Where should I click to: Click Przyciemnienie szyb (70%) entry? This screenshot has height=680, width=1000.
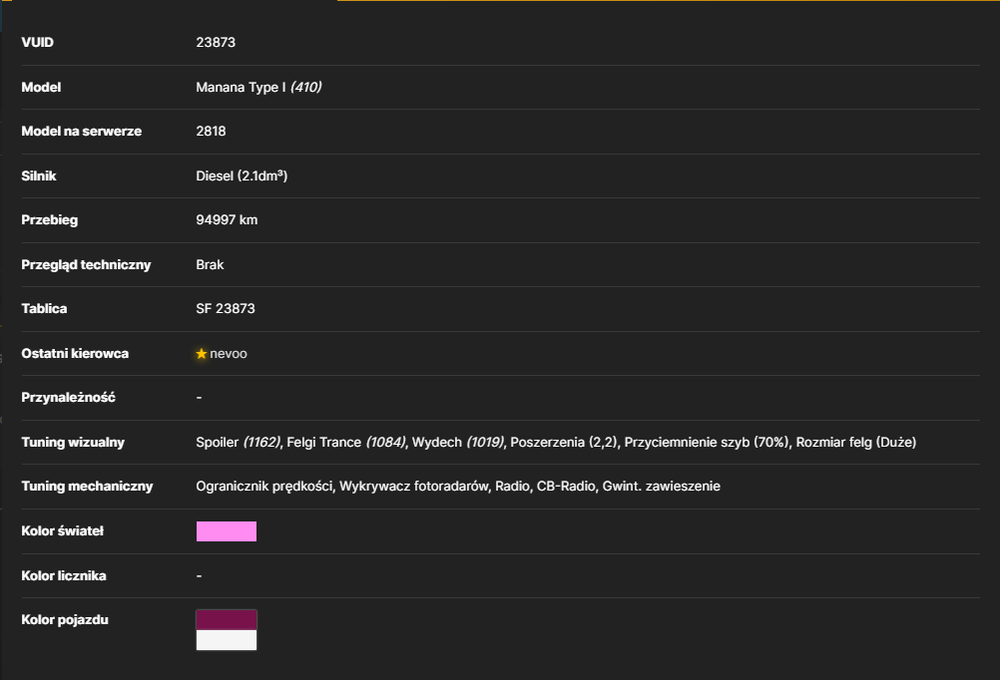[707, 442]
